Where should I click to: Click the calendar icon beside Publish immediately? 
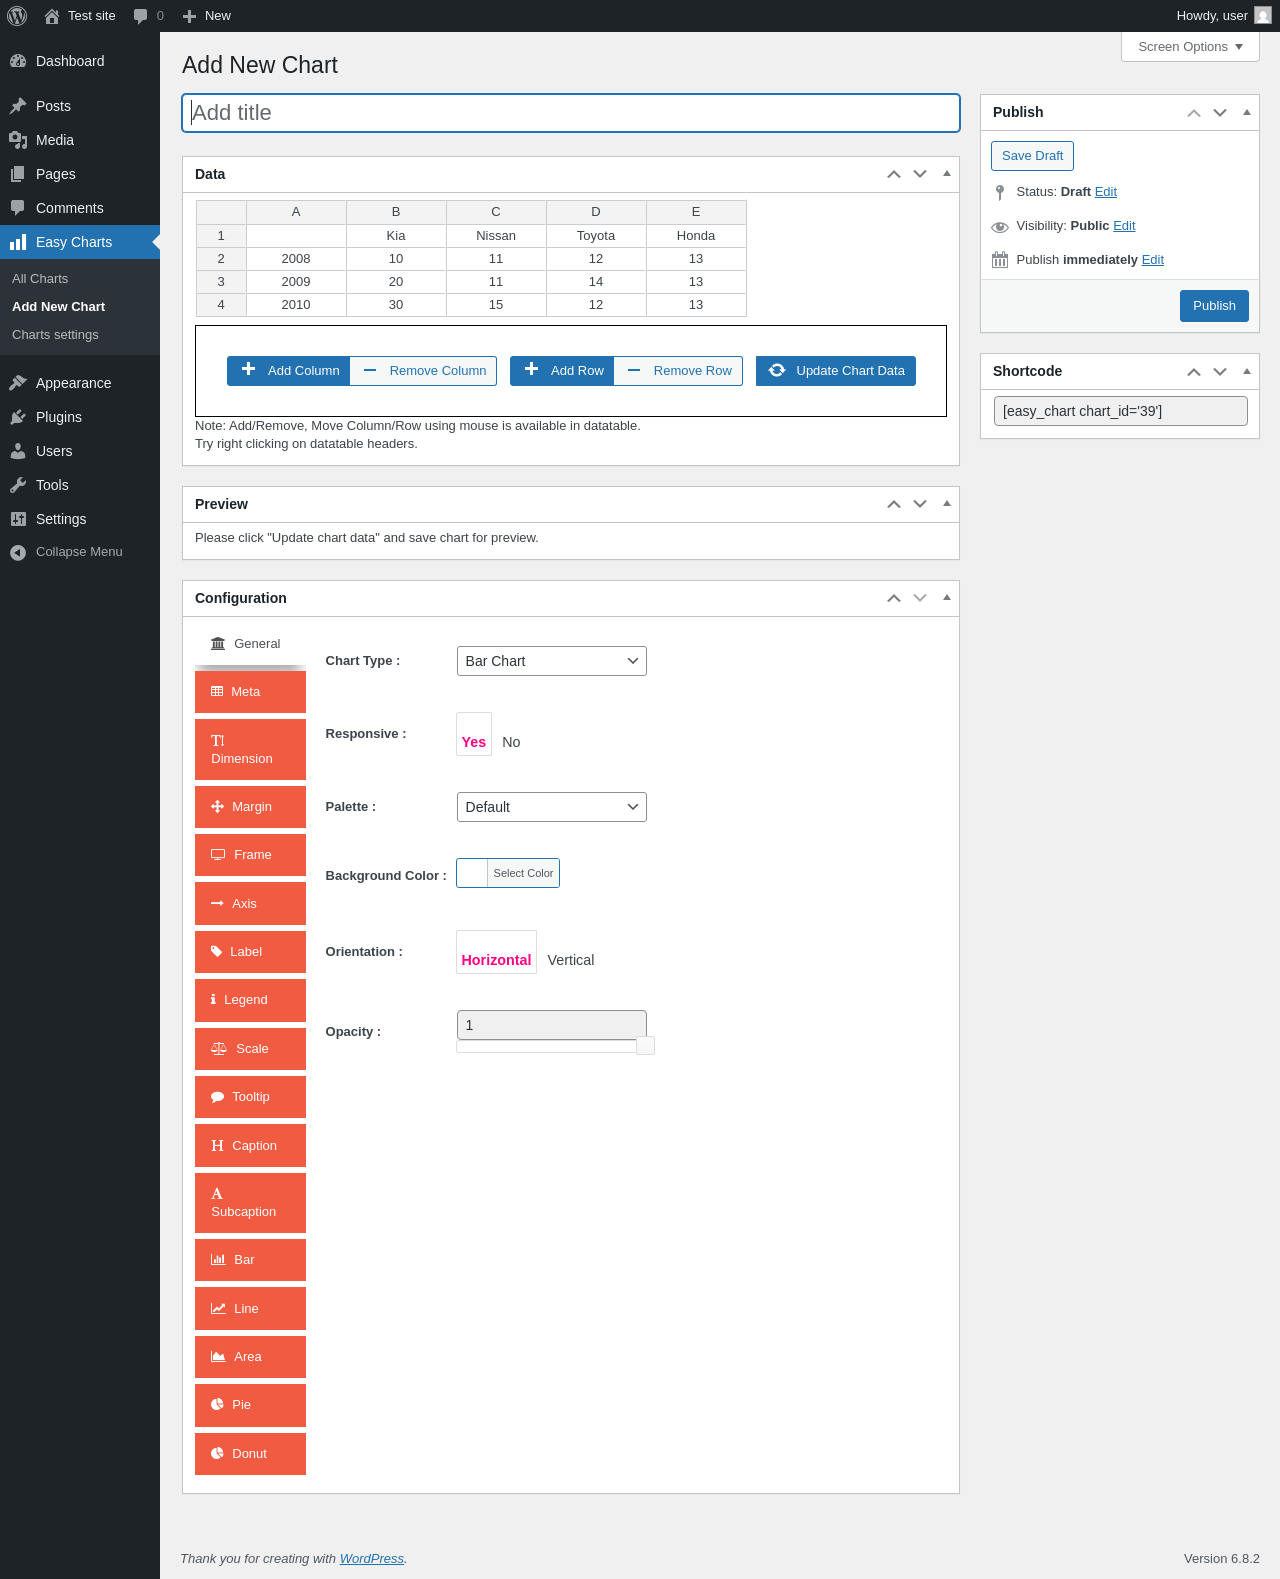click(1000, 260)
